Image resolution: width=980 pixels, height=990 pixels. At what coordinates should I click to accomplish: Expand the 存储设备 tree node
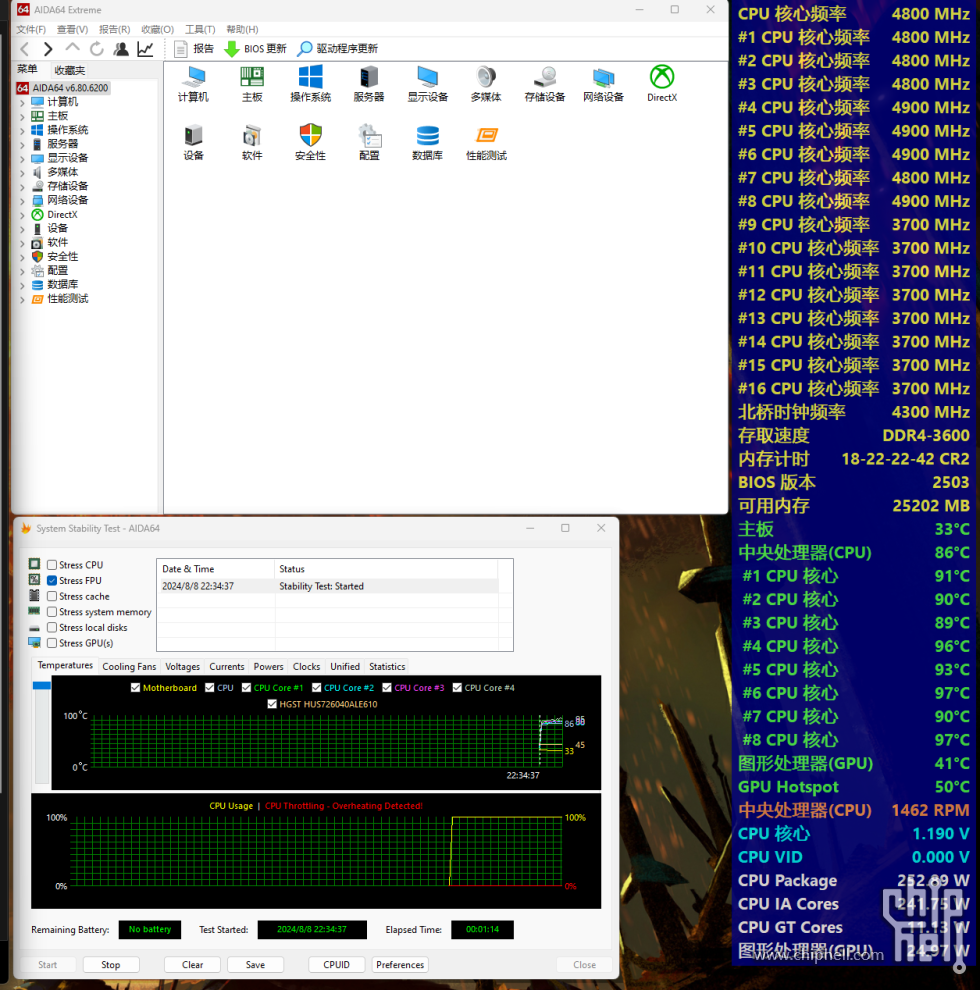[23, 186]
